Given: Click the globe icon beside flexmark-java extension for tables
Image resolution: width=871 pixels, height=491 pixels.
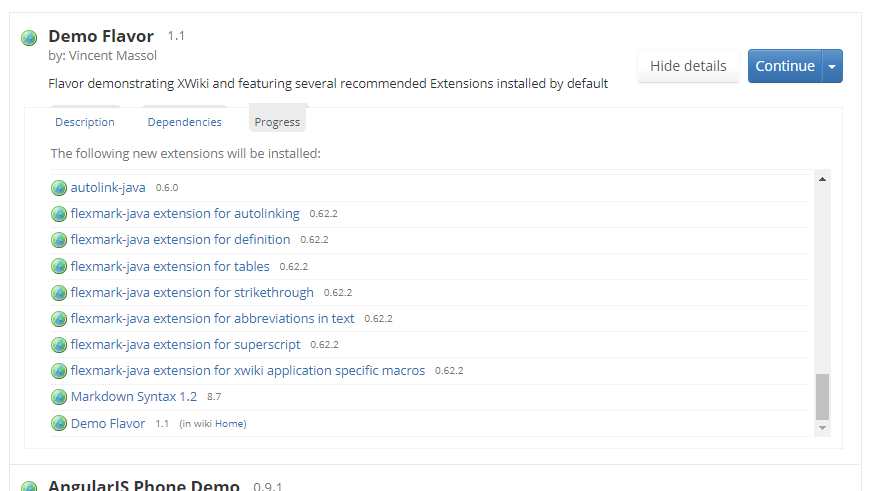Looking at the screenshot, I should pyautogui.click(x=59, y=267).
